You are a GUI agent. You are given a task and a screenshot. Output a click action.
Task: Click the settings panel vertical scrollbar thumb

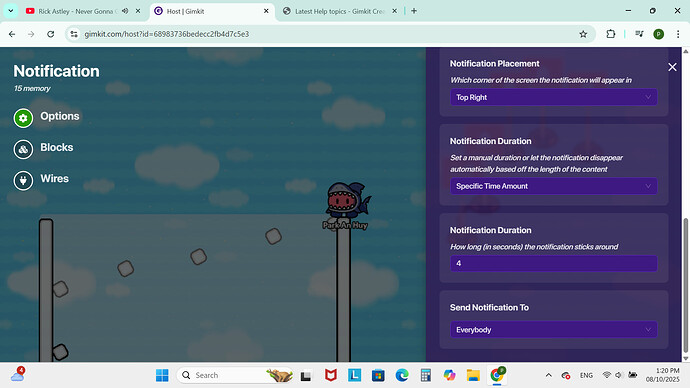tap(685, 284)
